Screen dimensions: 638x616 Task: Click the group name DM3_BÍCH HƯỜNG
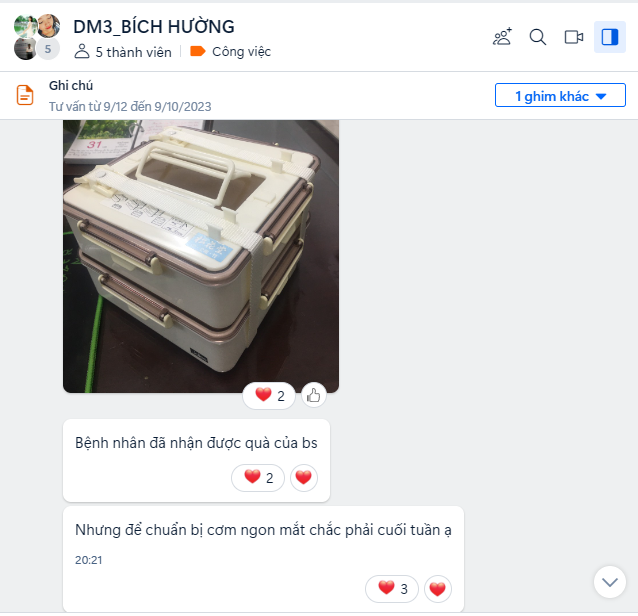point(154,27)
